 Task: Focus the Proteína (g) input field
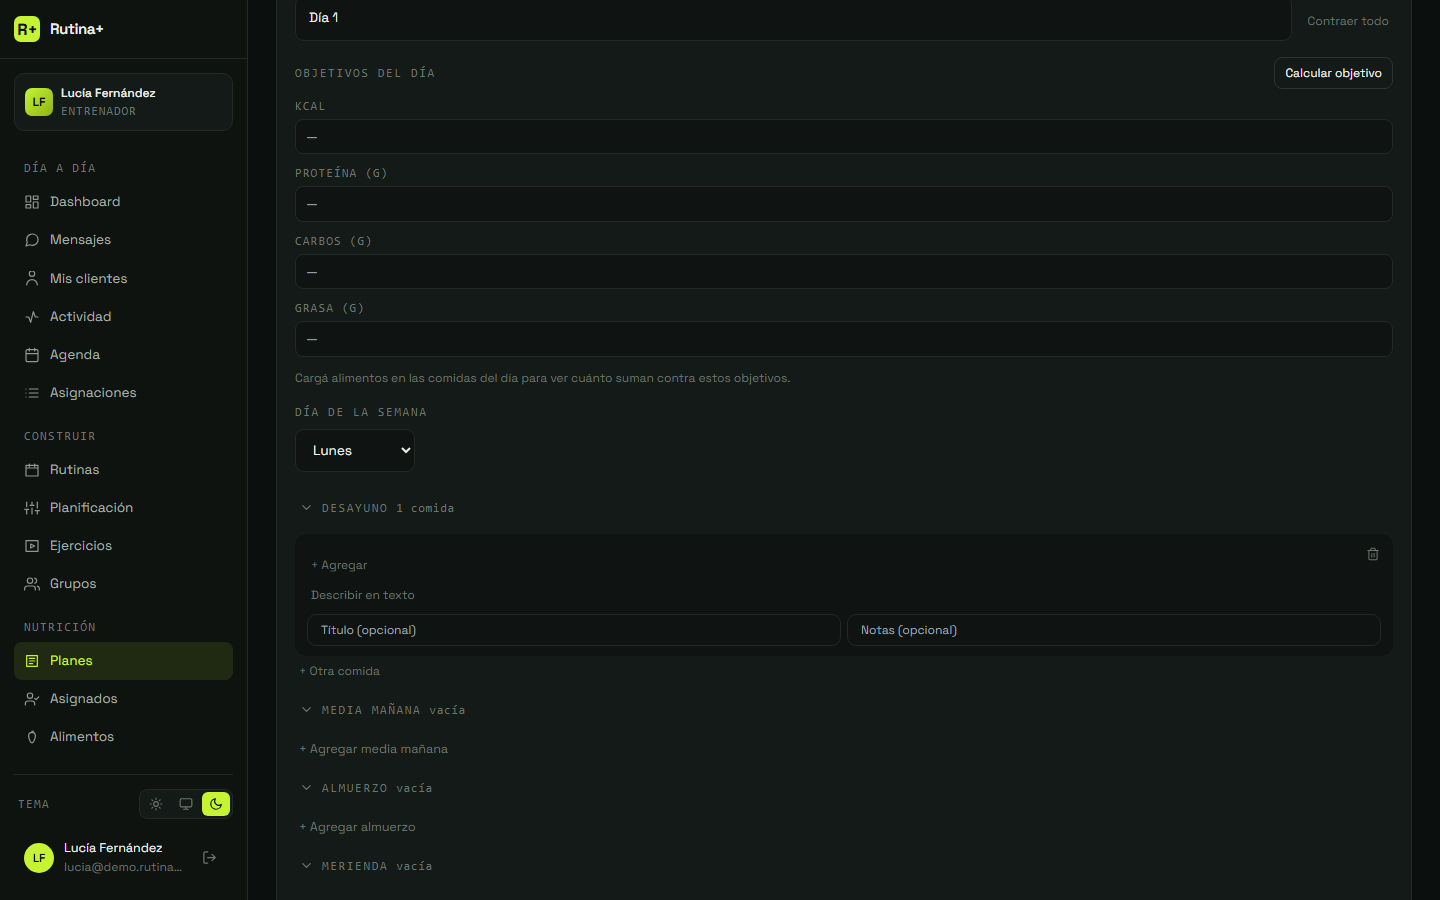844,204
